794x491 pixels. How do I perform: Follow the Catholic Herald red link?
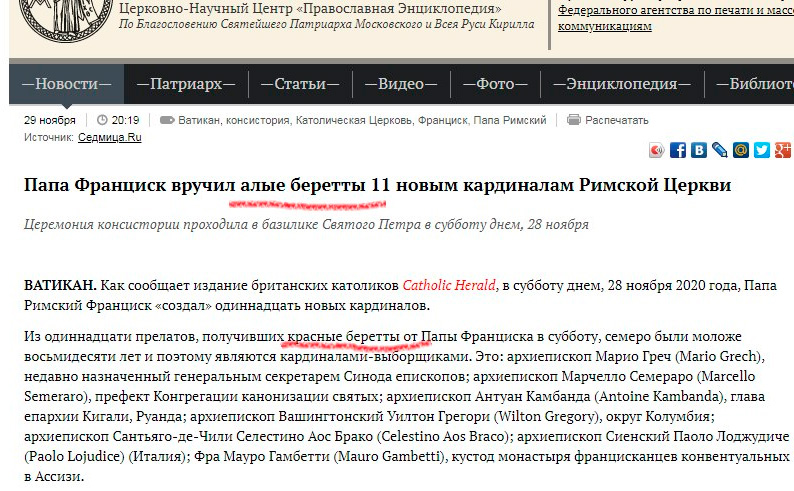tap(449, 285)
